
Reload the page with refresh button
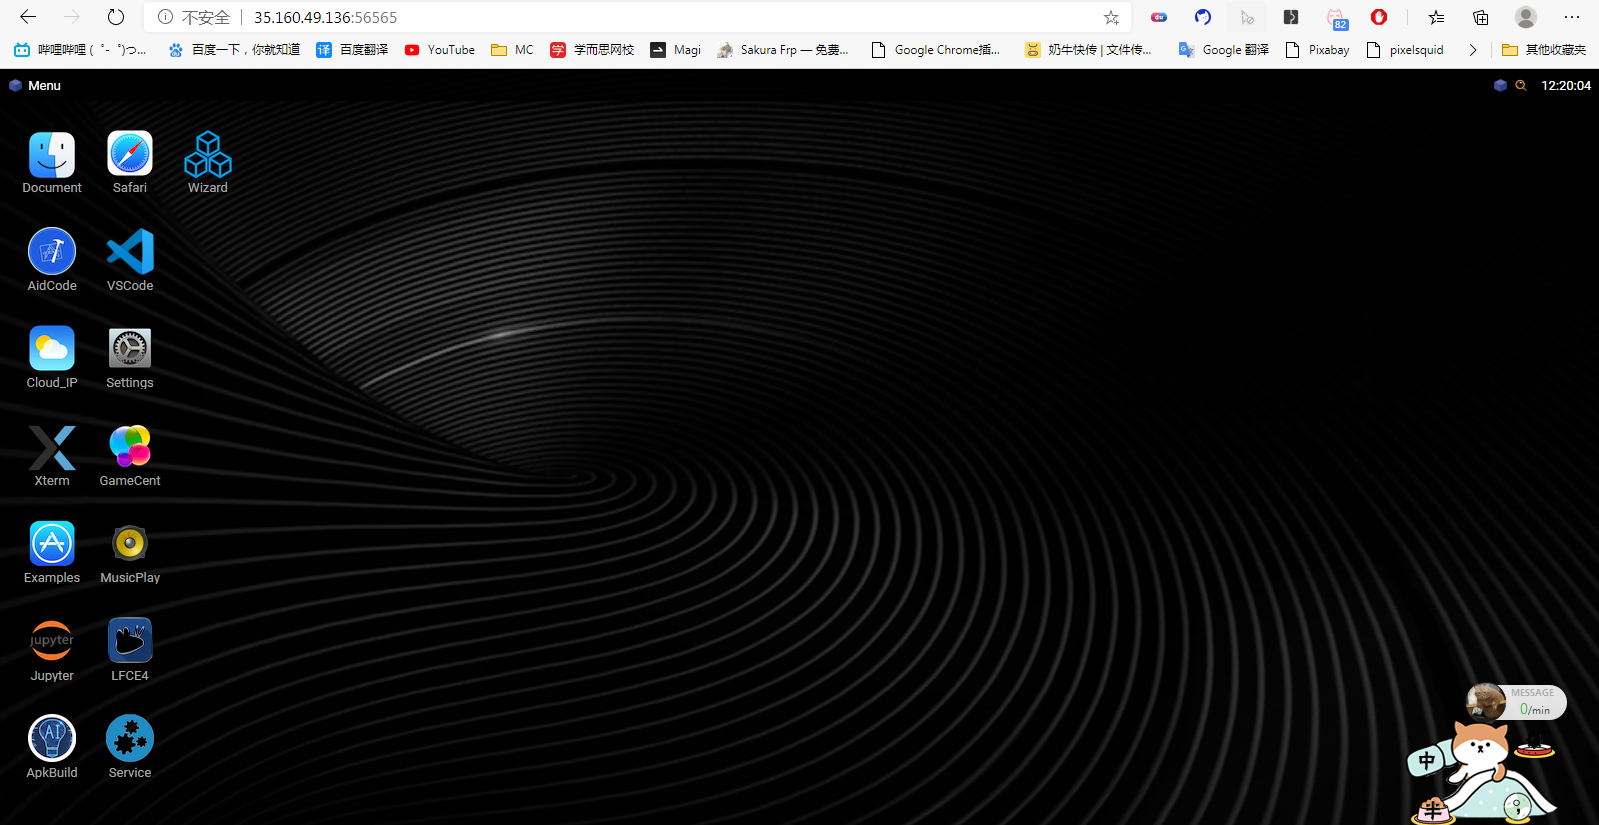[116, 17]
